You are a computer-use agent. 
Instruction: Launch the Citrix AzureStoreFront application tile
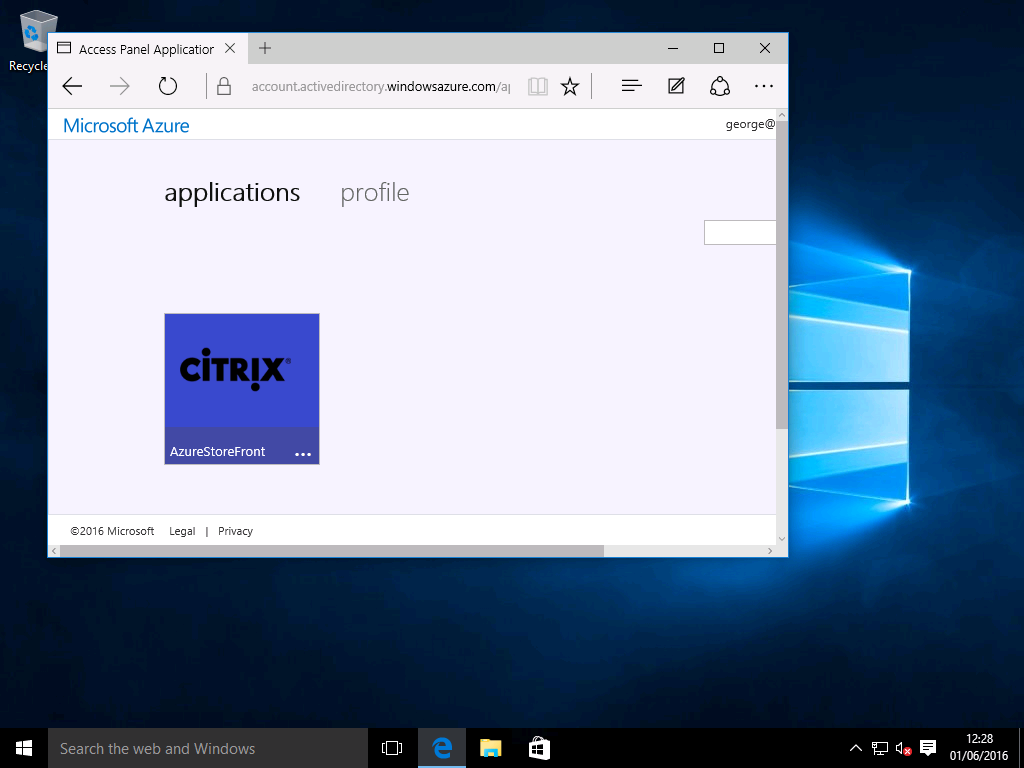pos(241,372)
